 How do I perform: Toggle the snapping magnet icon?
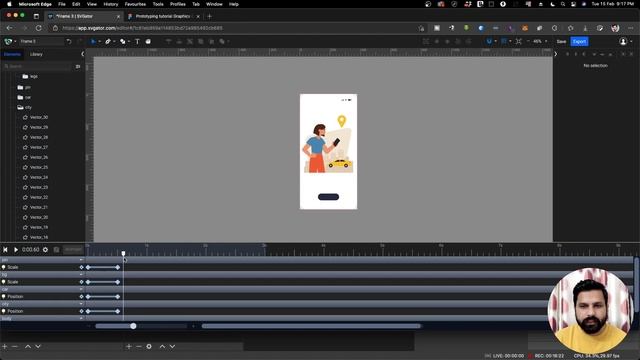(489, 41)
